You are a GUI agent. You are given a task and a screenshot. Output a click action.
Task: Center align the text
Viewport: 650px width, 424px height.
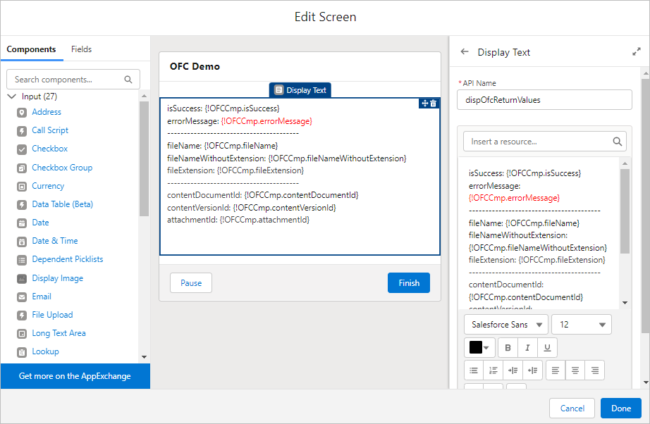coord(574,370)
